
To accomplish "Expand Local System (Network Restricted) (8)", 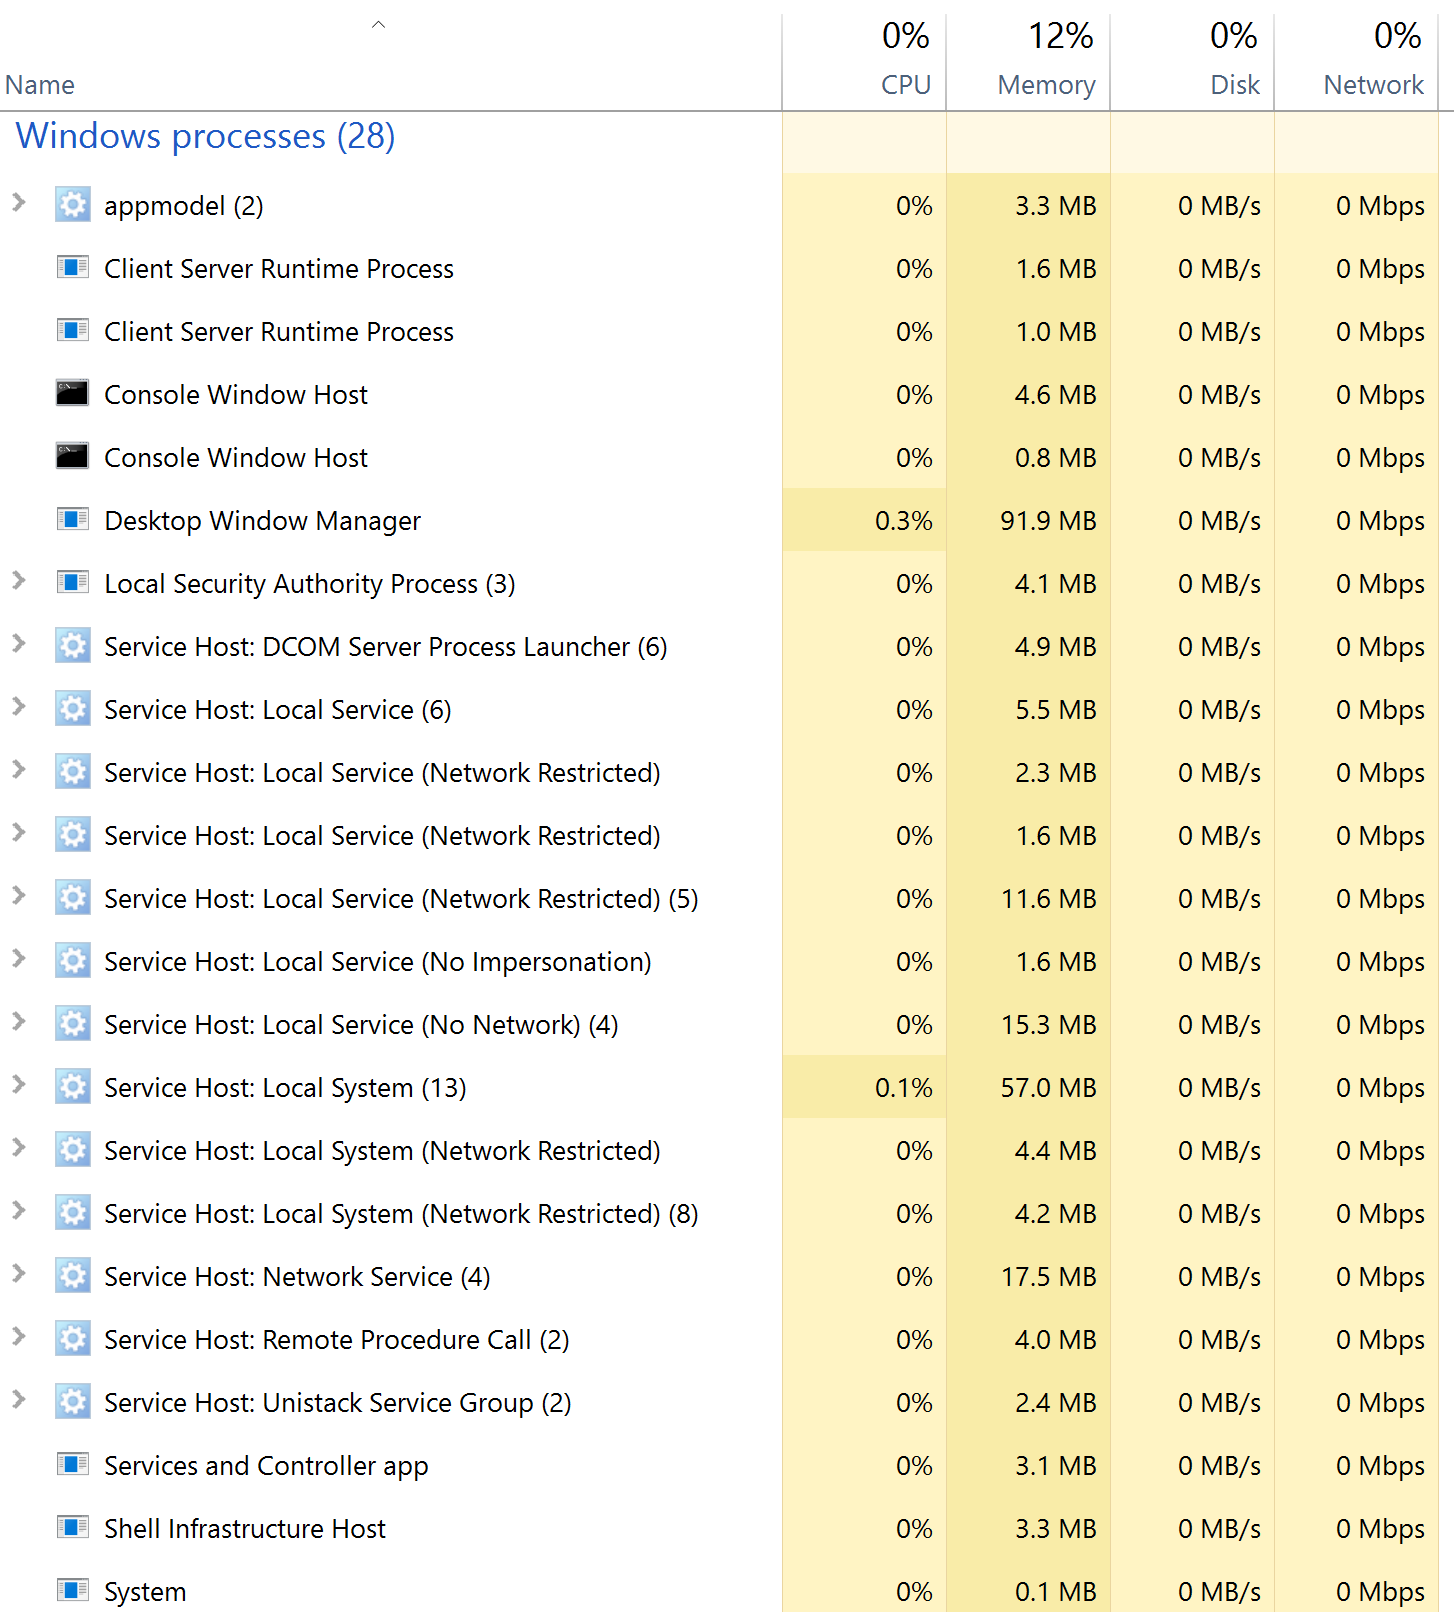I will pos(19,1211).
